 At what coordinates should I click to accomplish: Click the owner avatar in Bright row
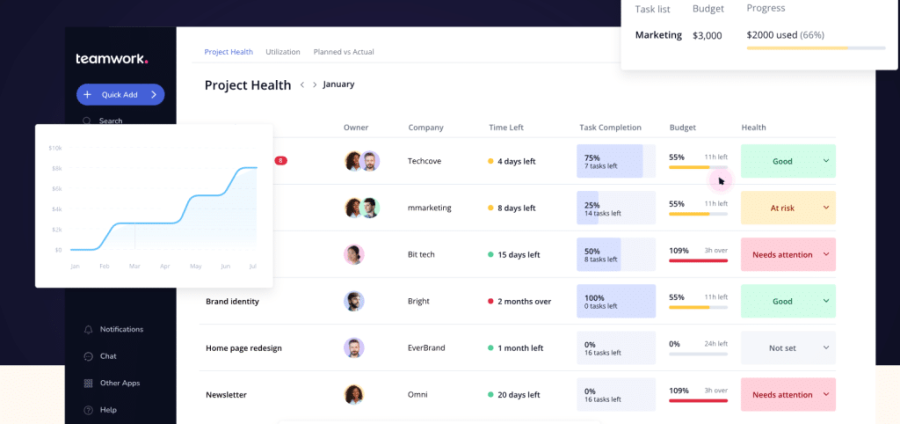pyautogui.click(x=354, y=301)
